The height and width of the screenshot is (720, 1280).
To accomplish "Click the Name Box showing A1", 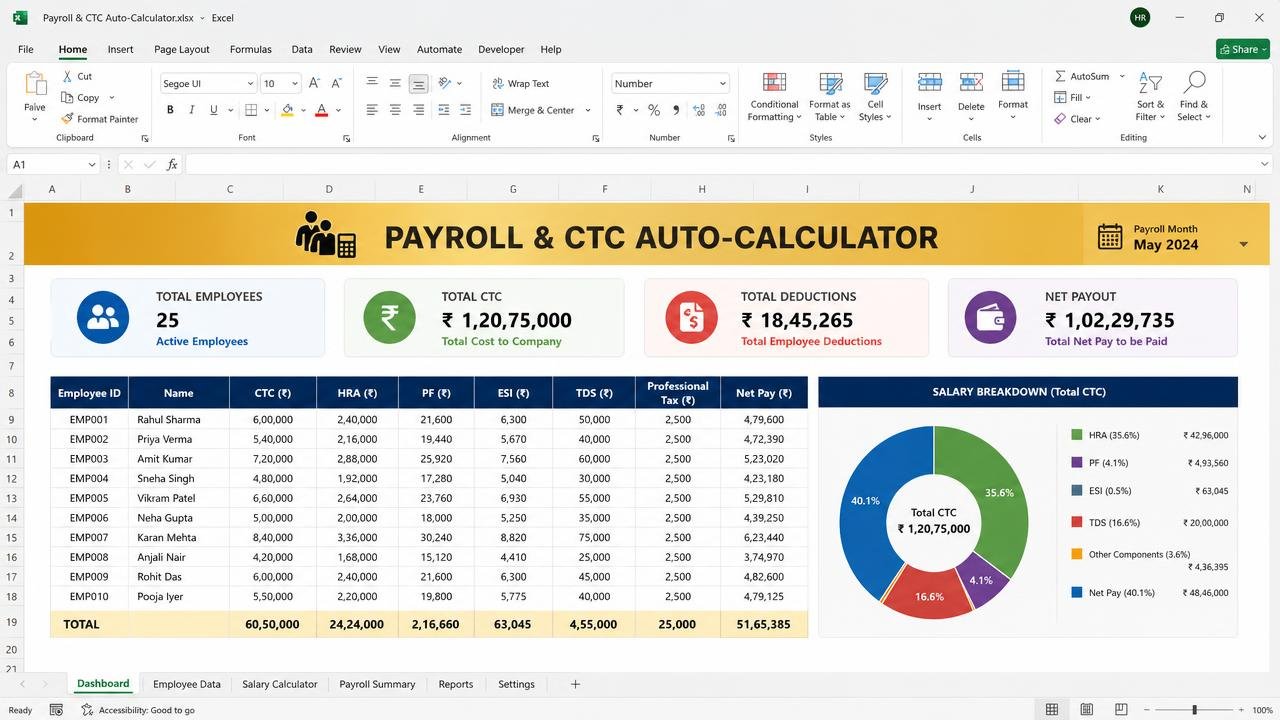I will 54,164.
